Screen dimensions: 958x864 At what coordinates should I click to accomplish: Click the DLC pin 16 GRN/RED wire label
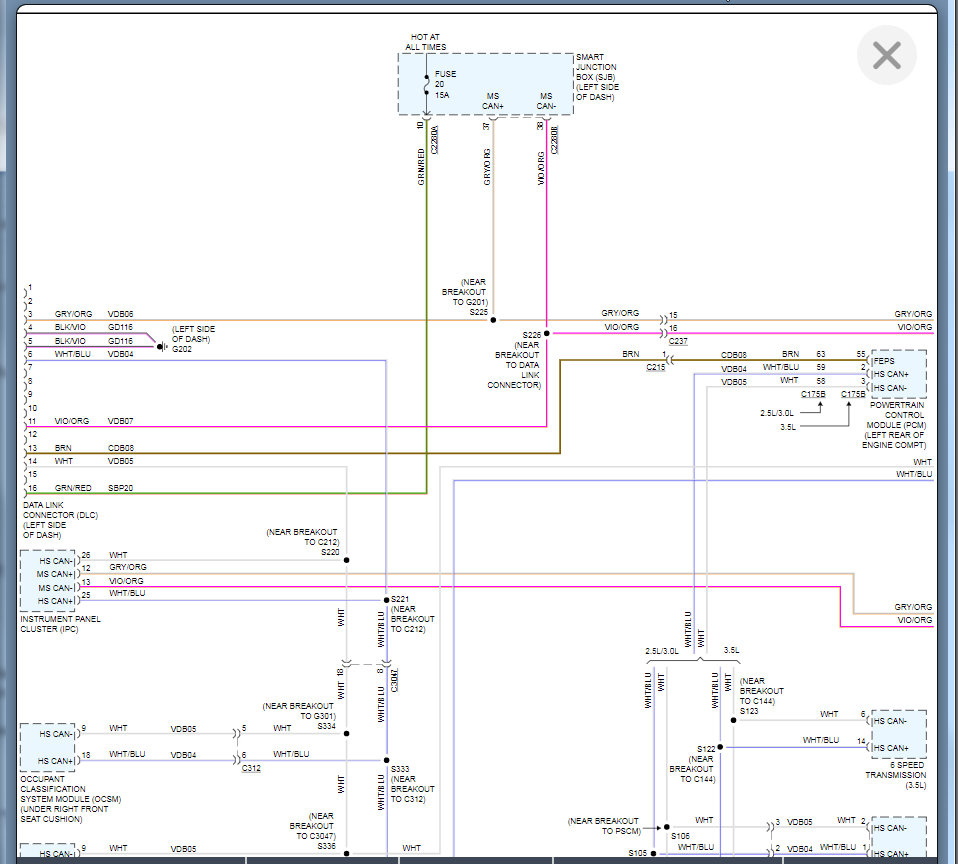tap(73, 488)
